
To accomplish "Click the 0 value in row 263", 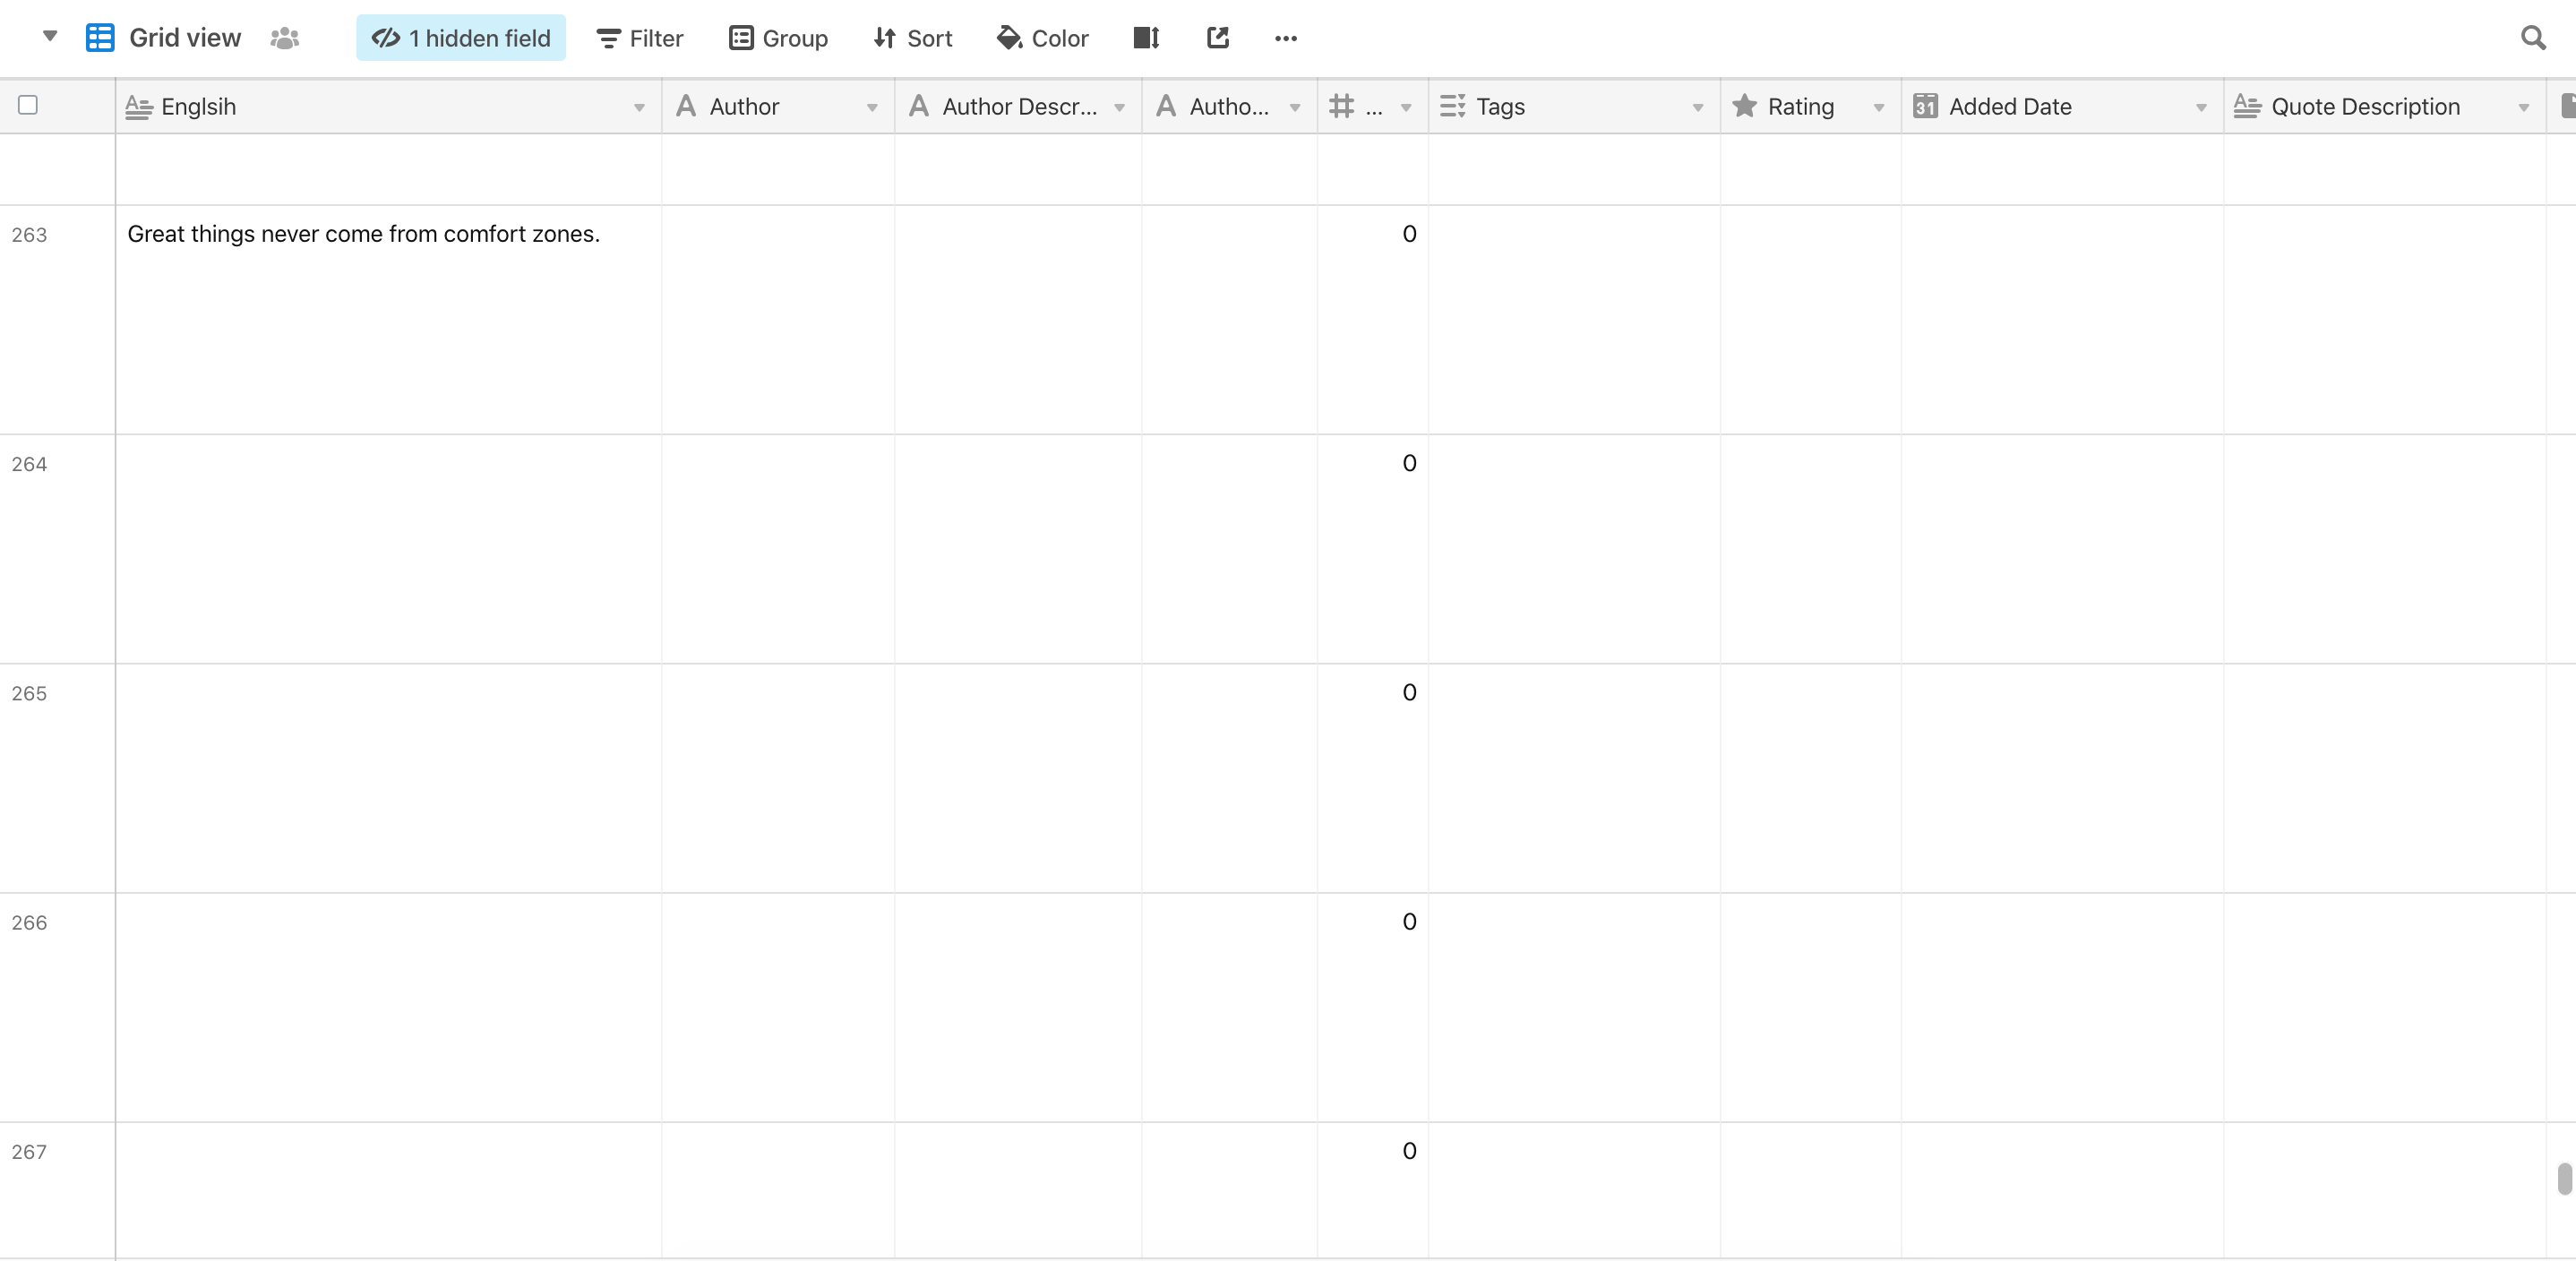I will tap(1409, 234).
